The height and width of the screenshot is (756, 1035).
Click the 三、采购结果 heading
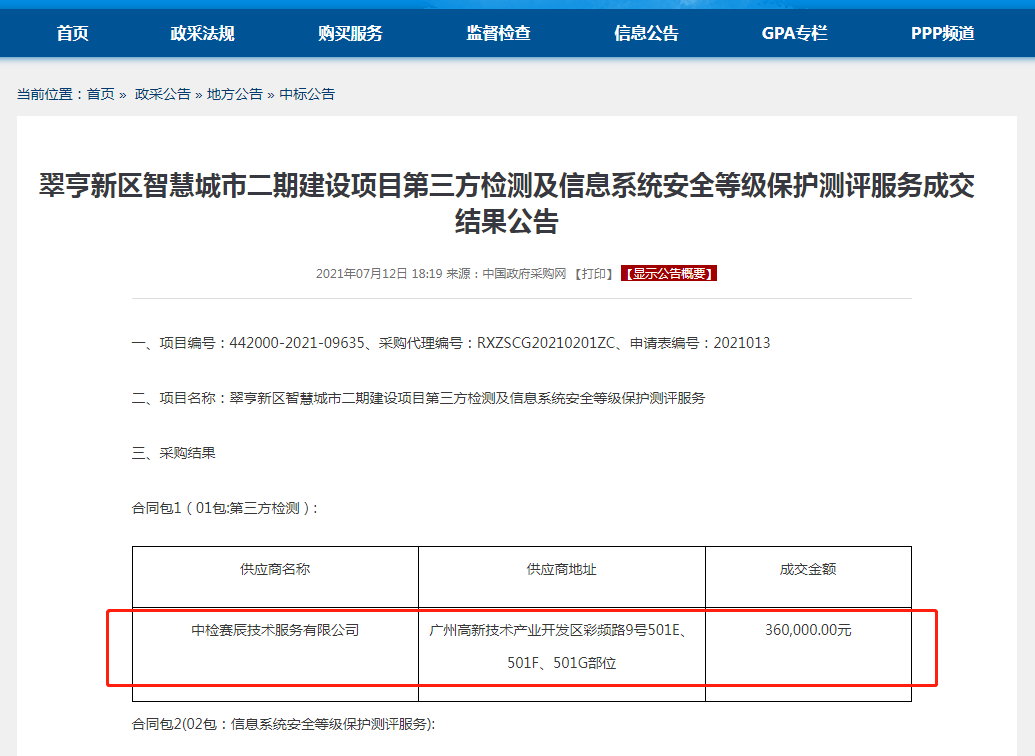click(x=174, y=453)
